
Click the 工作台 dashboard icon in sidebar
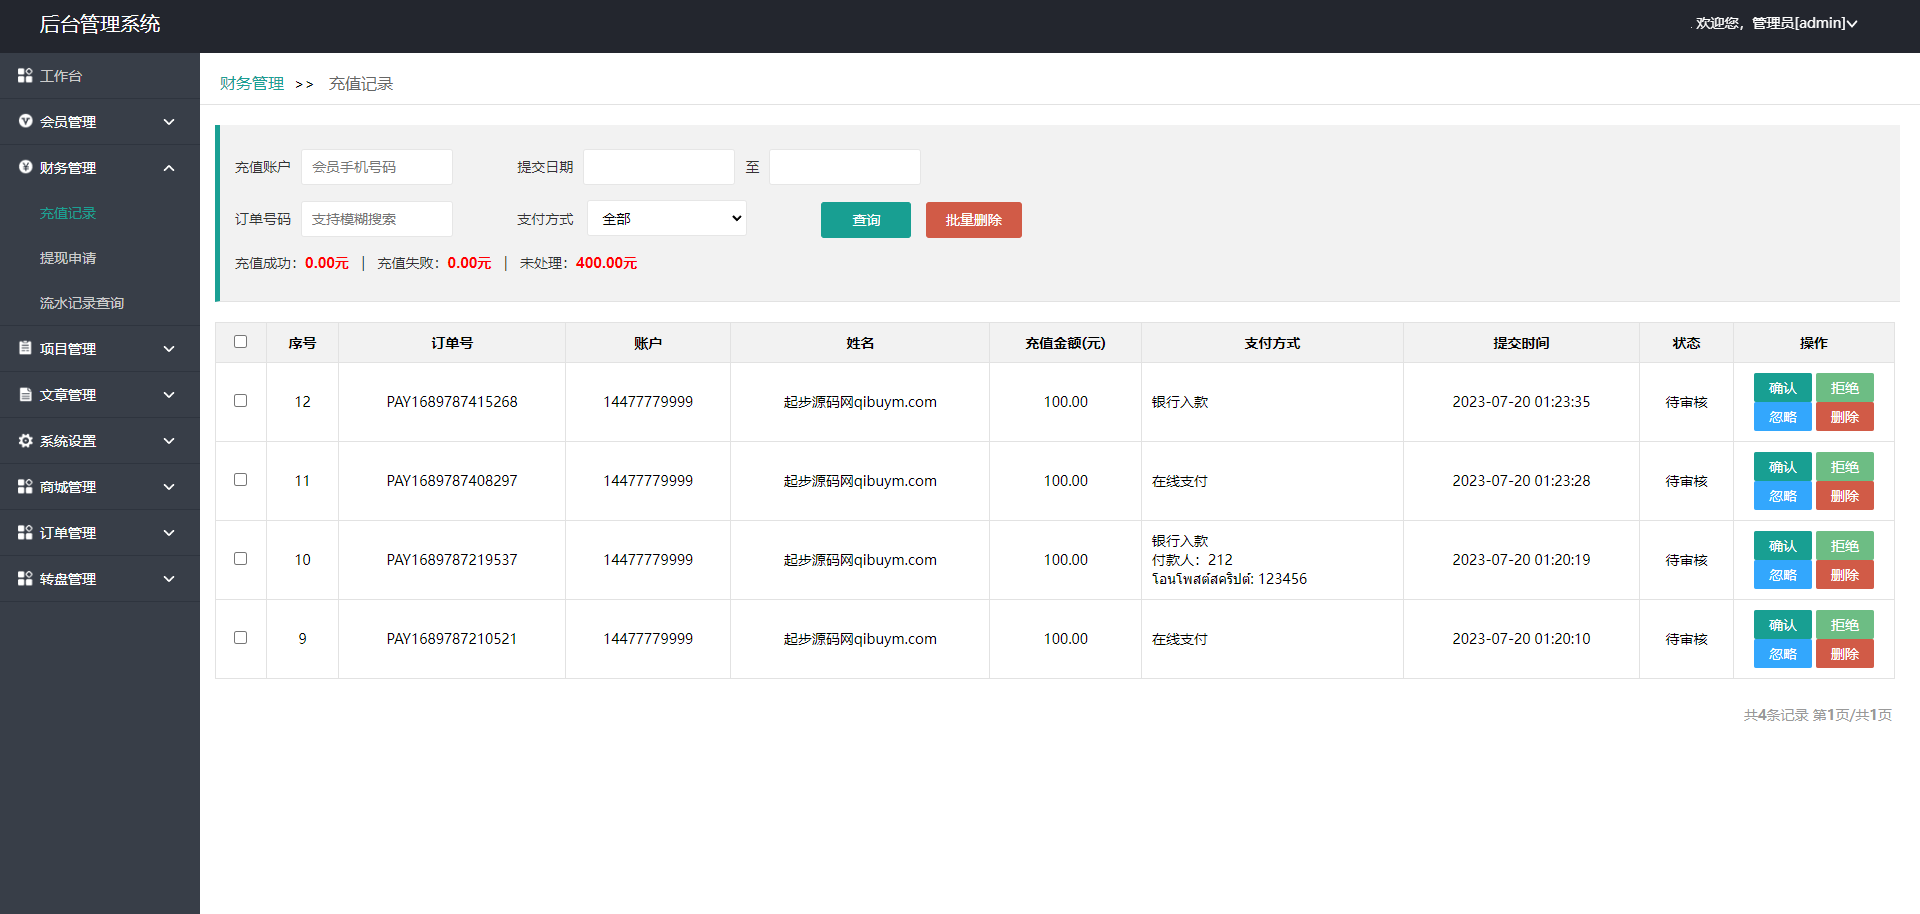tap(25, 76)
